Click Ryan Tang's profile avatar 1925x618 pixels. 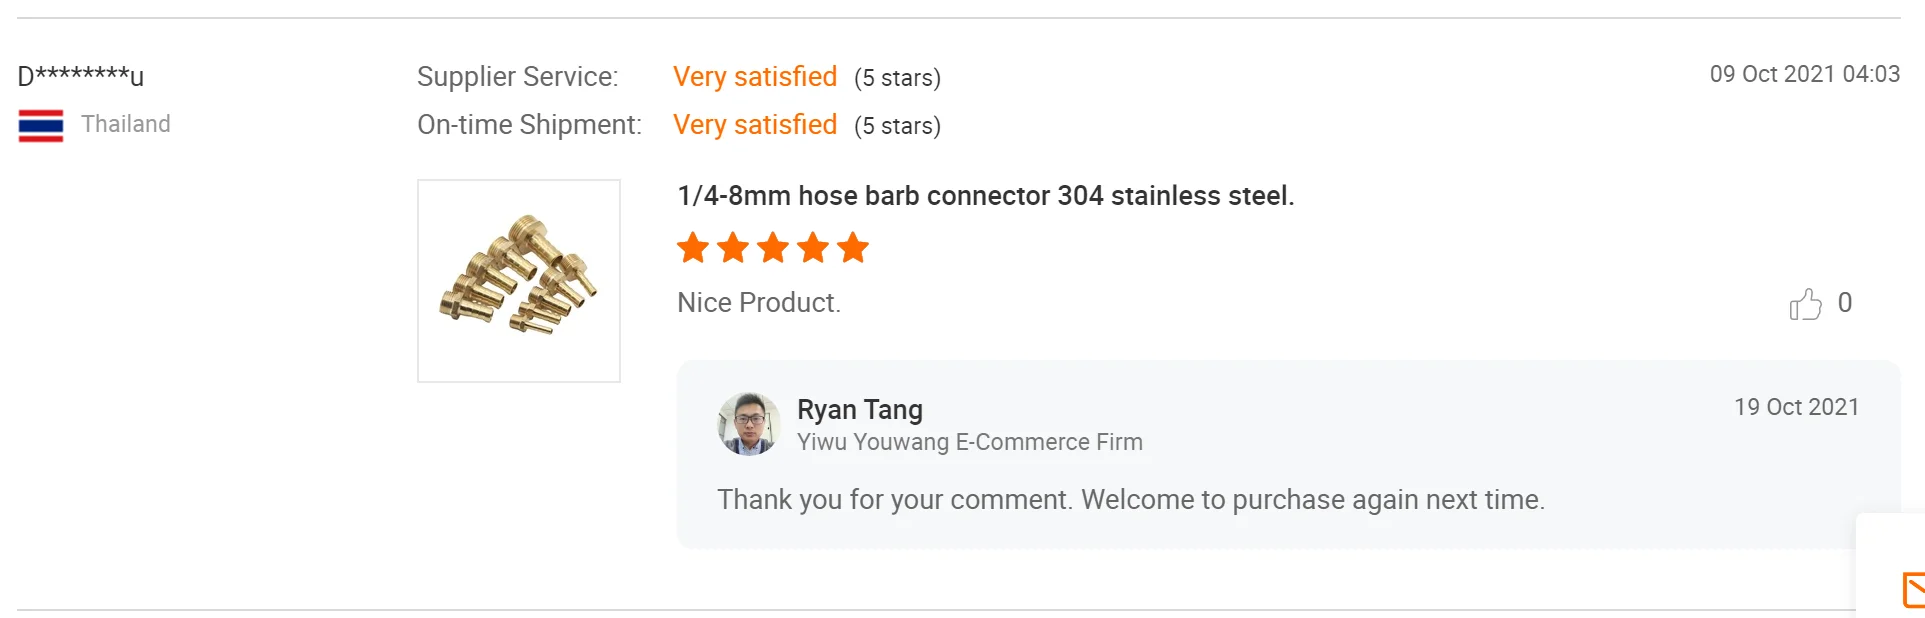tap(748, 424)
